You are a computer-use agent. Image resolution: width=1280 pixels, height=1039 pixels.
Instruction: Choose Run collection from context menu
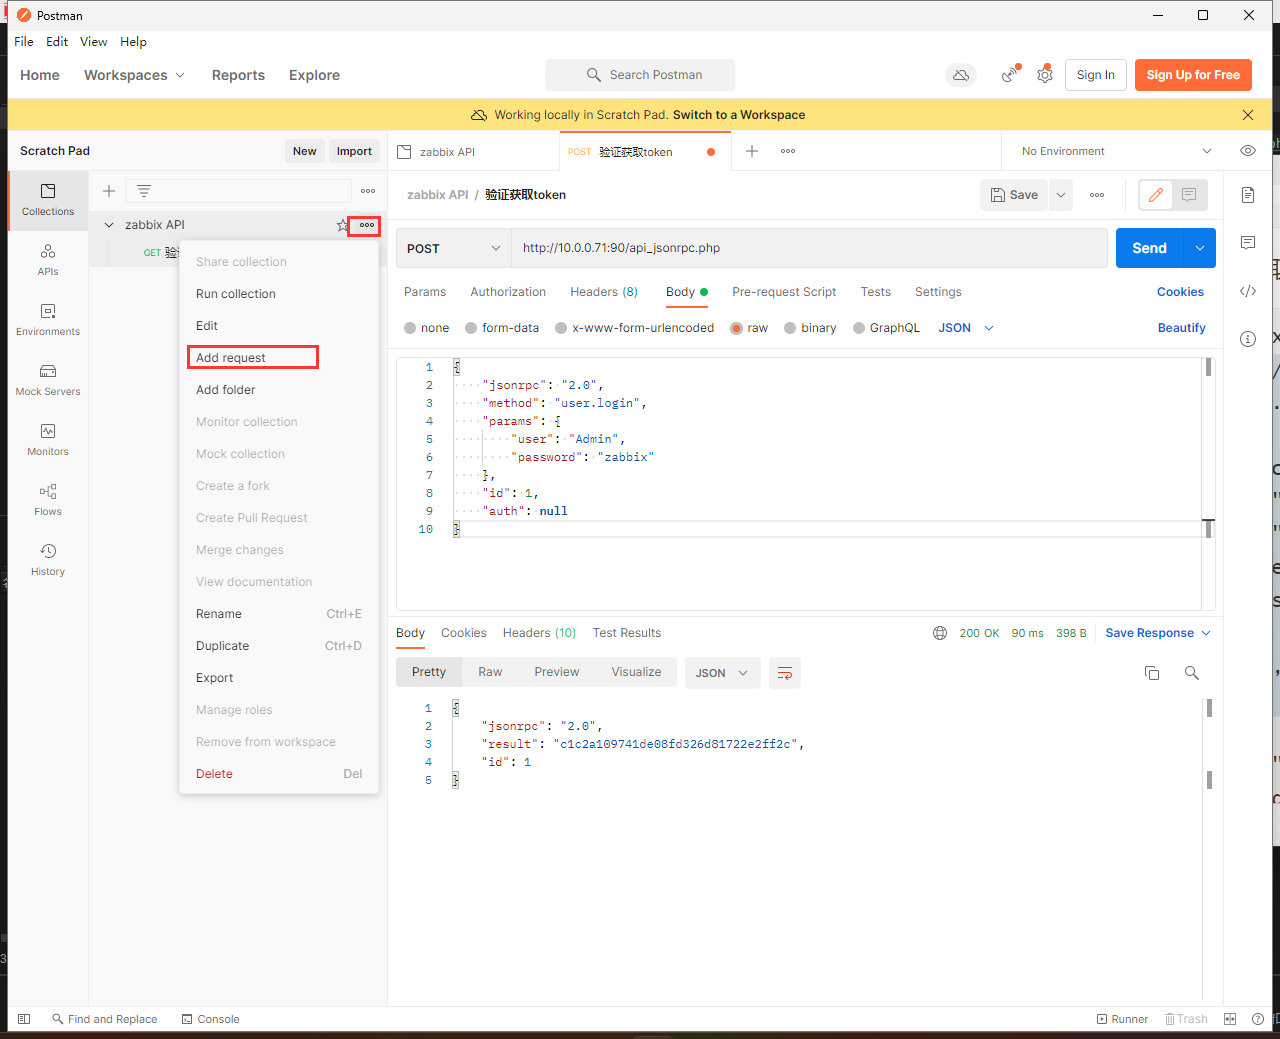pos(236,294)
